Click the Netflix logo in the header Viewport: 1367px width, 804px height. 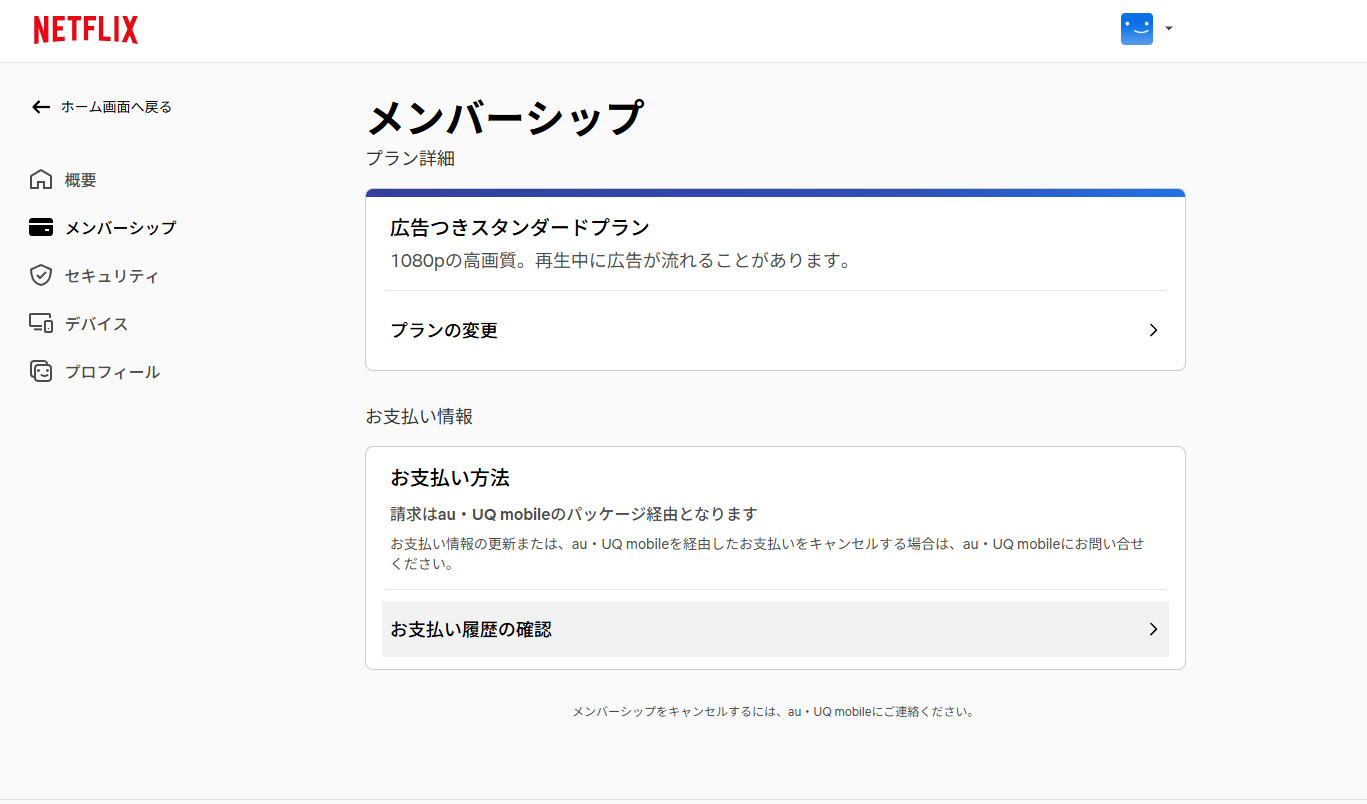click(85, 30)
